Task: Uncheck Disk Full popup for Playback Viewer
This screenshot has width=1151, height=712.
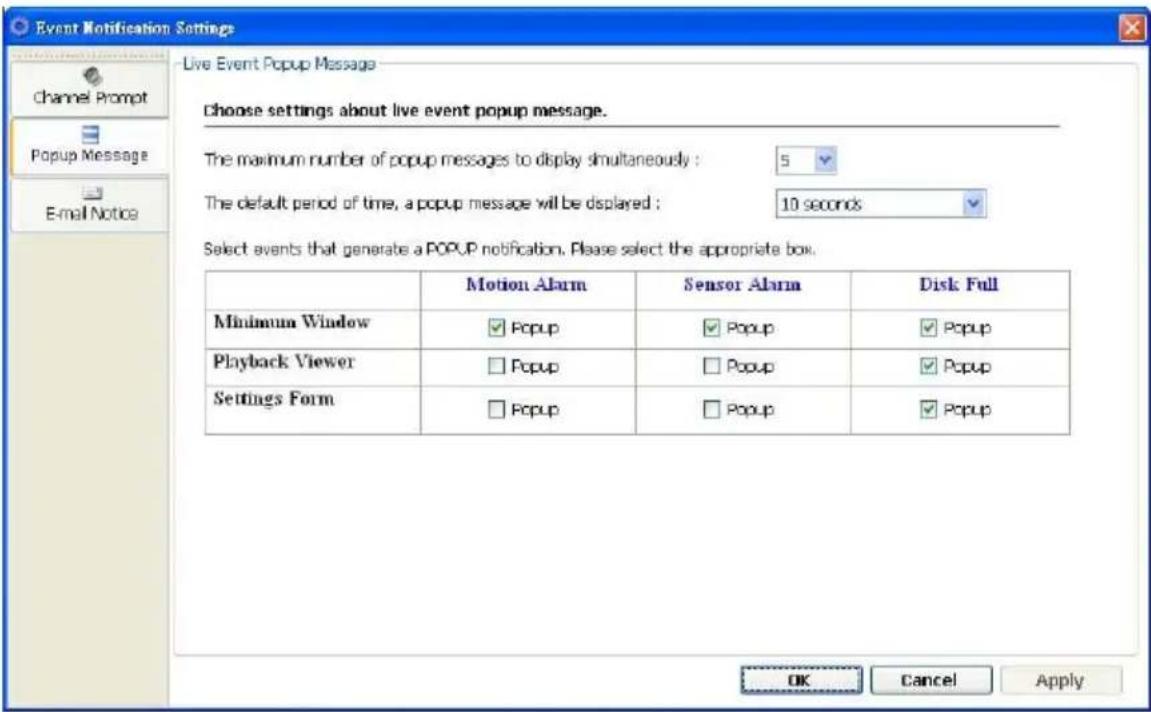Action: tap(929, 366)
